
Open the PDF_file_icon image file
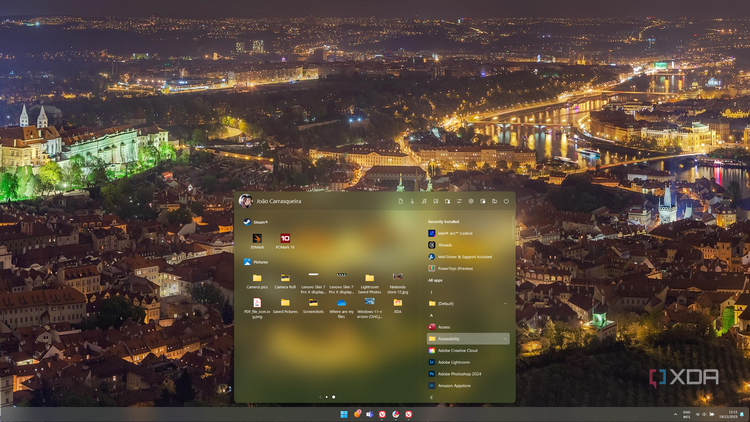point(257,308)
